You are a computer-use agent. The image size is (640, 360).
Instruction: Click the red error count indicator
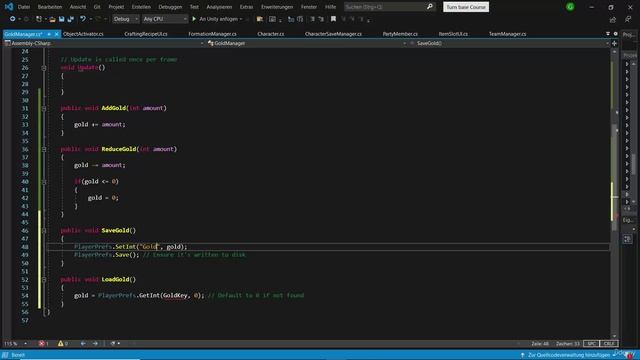(x=44, y=343)
